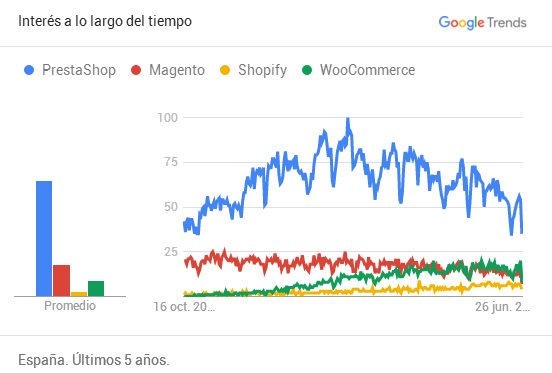This screenshot has width=552, height=373.
Task: Select the WooCommerce legend label
Action: (x=368, y=70)
